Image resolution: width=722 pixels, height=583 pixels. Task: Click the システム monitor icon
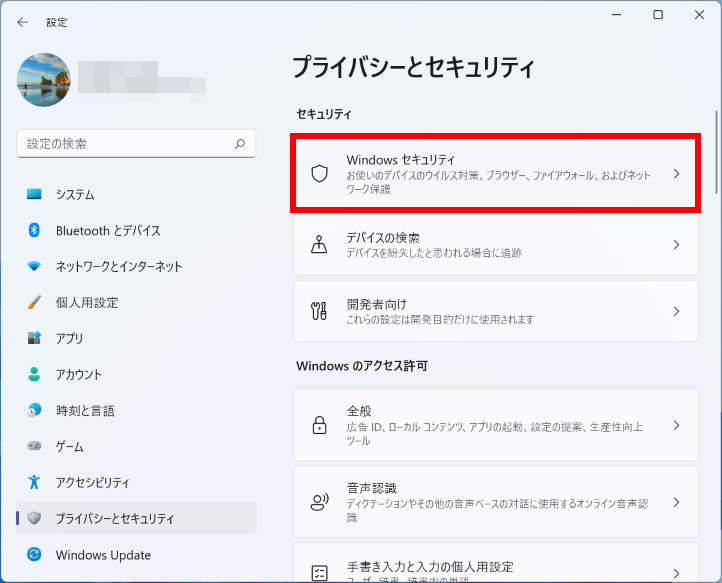pyautogui.click(x=34, y=194)
